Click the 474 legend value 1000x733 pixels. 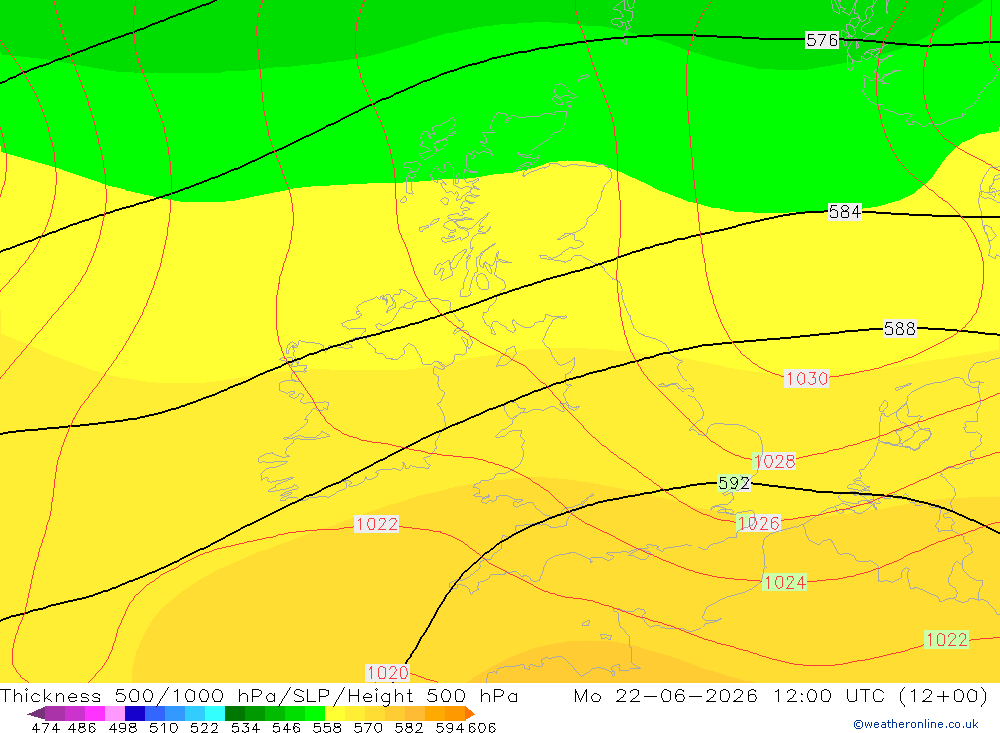click(x=45, y=728)
